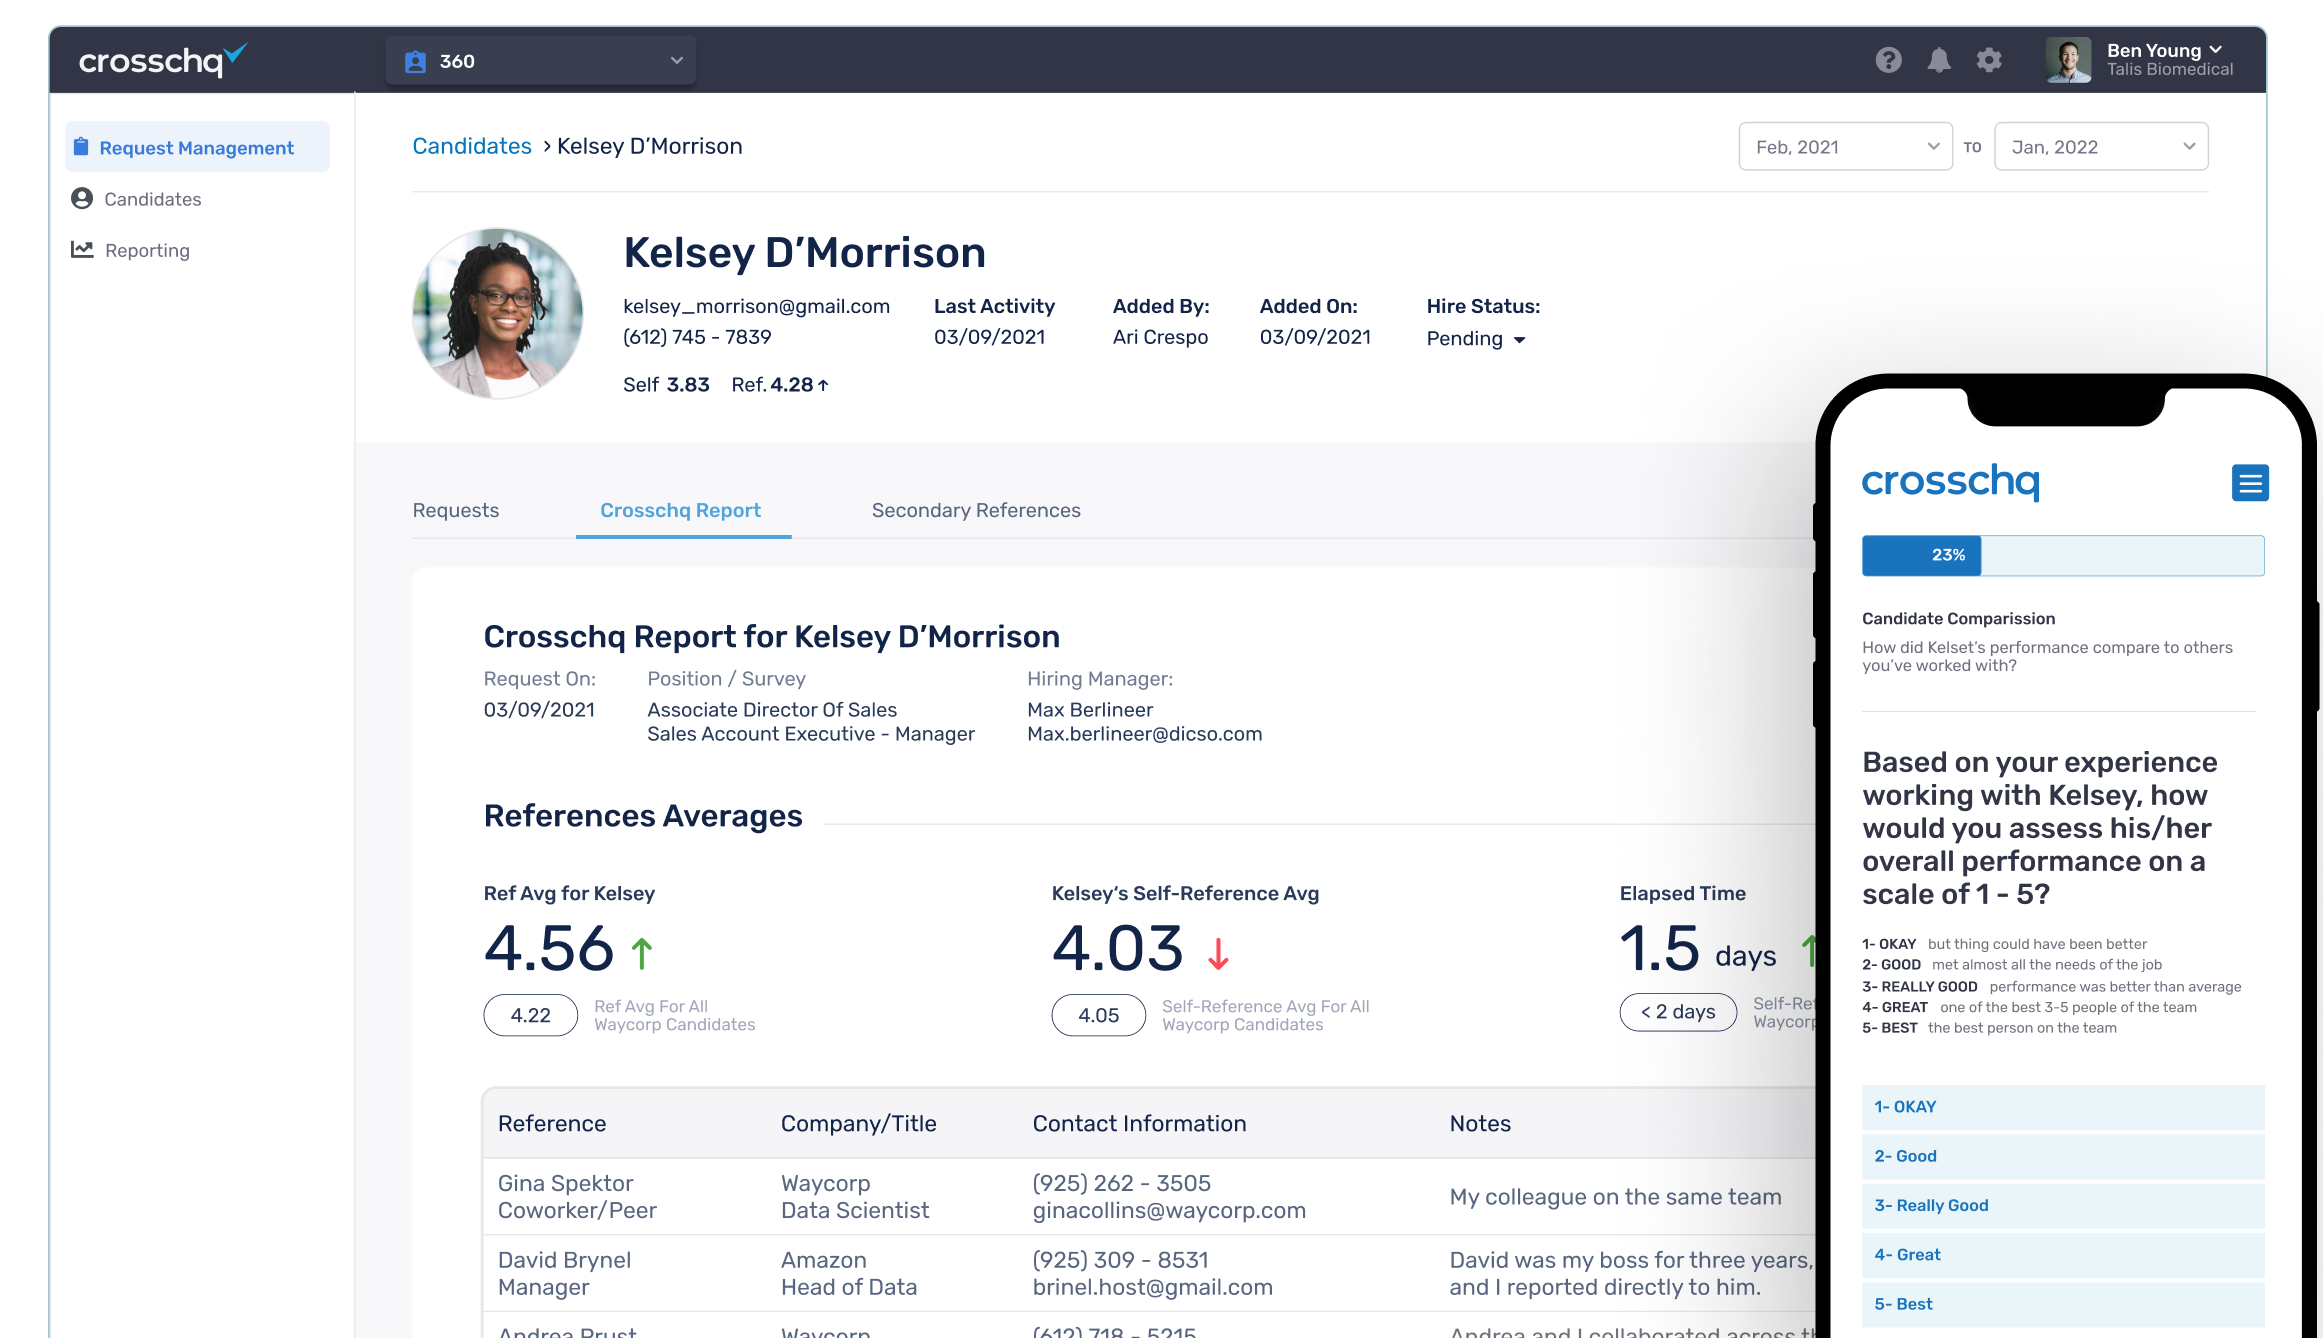Open the Ben Young account menu
This screenshot has width=2323, height=1338.
click(2163, 60)
